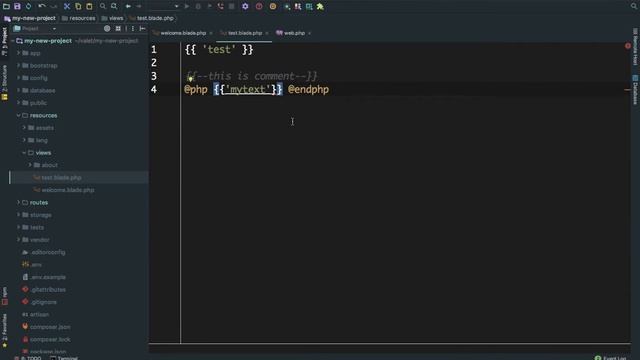640x360 pixels.
Task: Click the Paste toolbar icon
Action: point(89,6)
